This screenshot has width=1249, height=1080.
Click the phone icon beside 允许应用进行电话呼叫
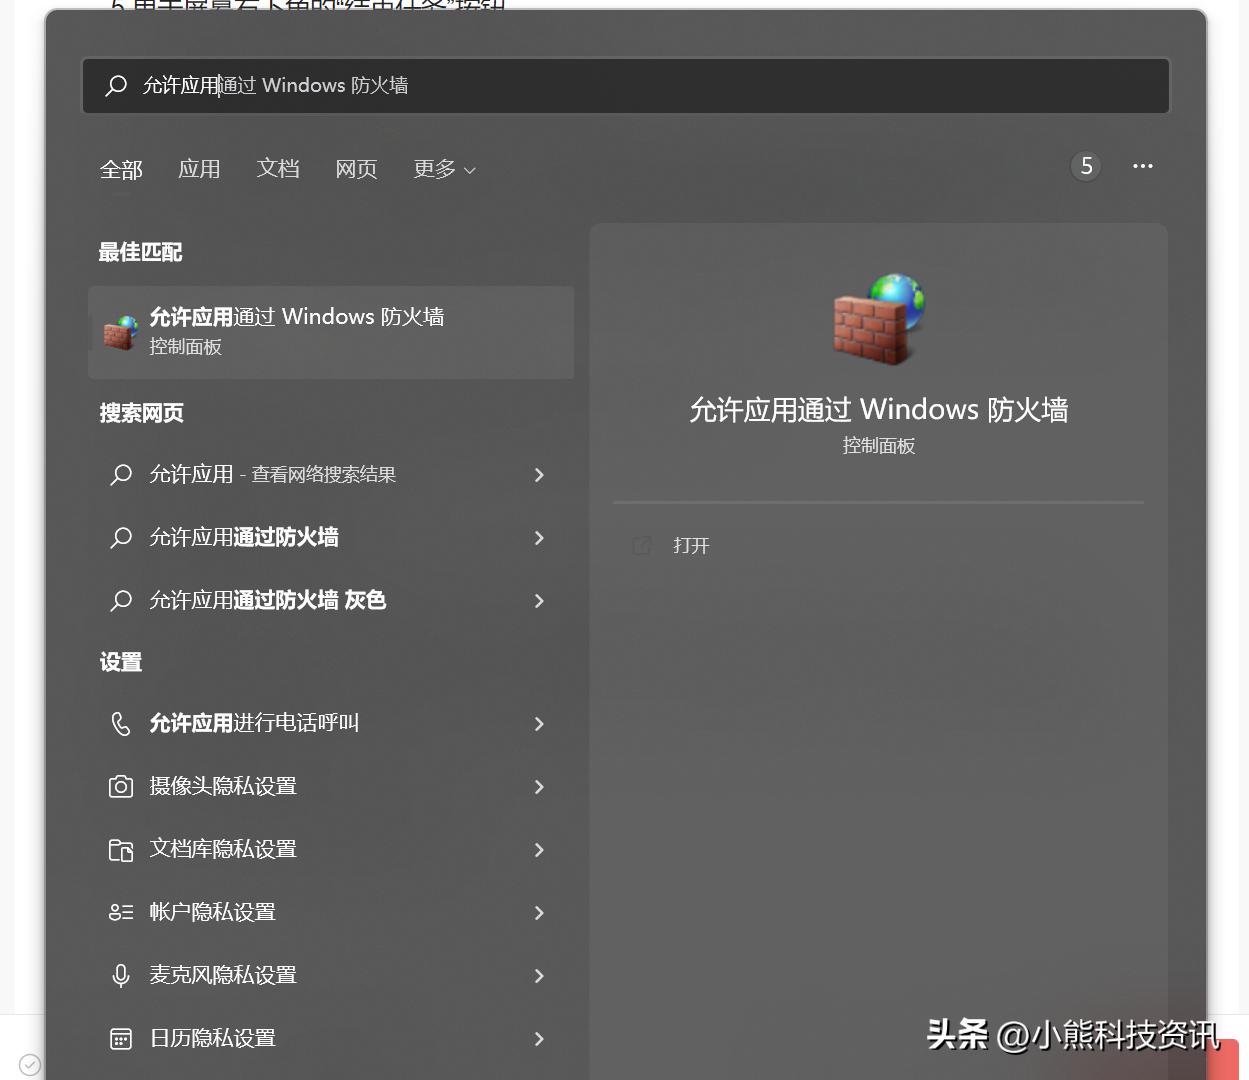pos(120,723)
